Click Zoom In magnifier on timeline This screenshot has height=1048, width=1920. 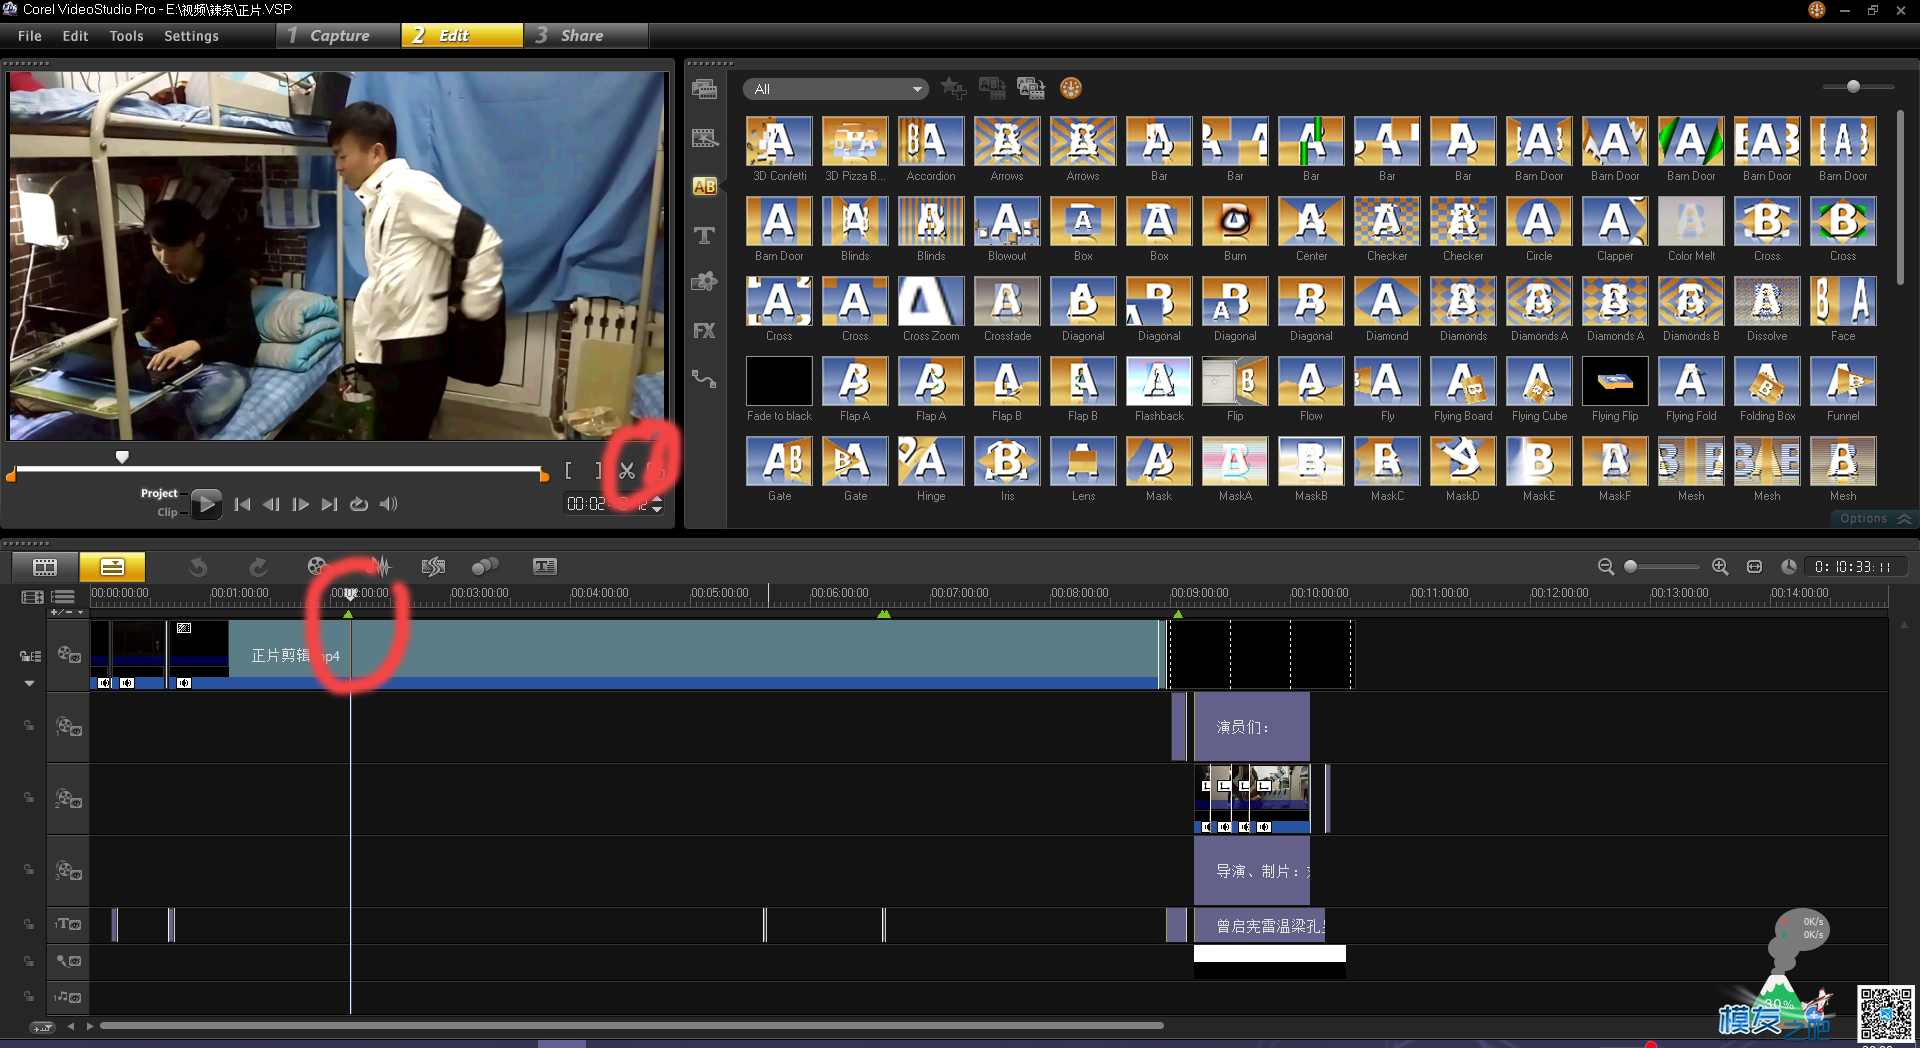pos(1720,567)
